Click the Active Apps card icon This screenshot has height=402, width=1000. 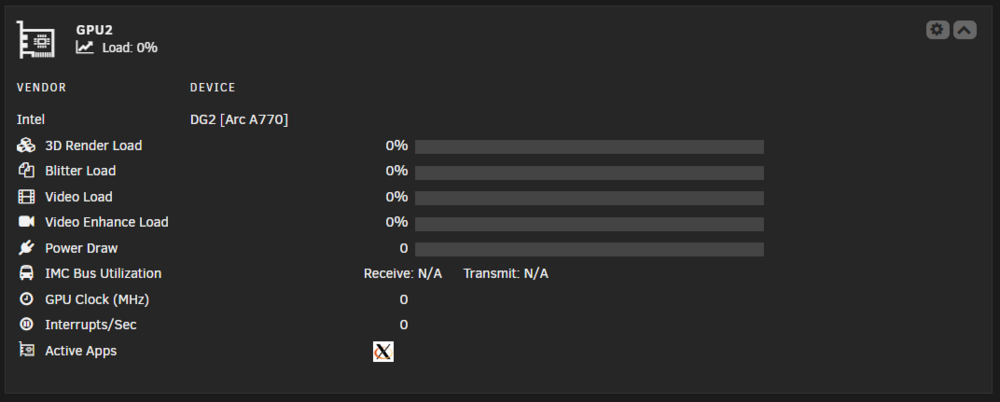26,350
